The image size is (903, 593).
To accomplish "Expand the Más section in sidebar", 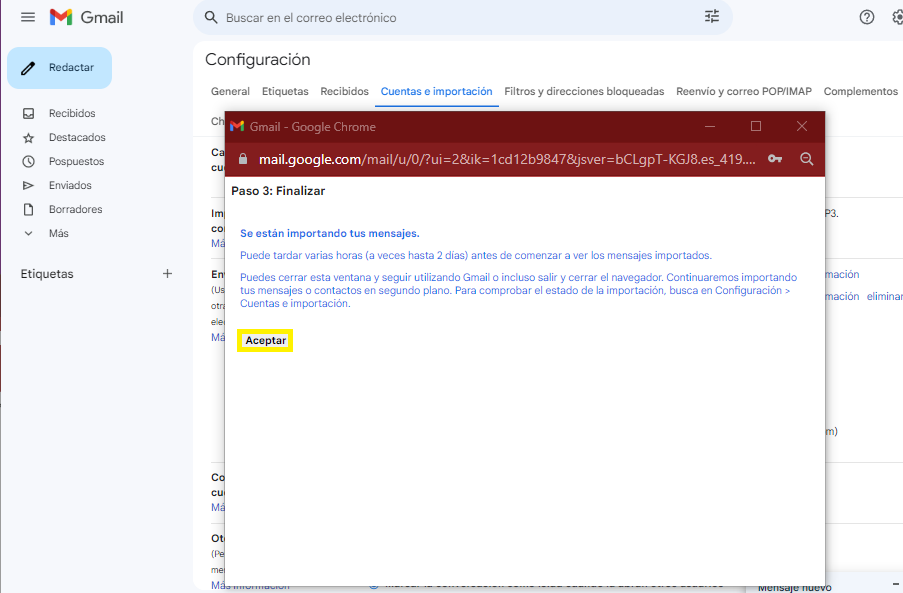I will pyautogui.click(x=58, y=234).
